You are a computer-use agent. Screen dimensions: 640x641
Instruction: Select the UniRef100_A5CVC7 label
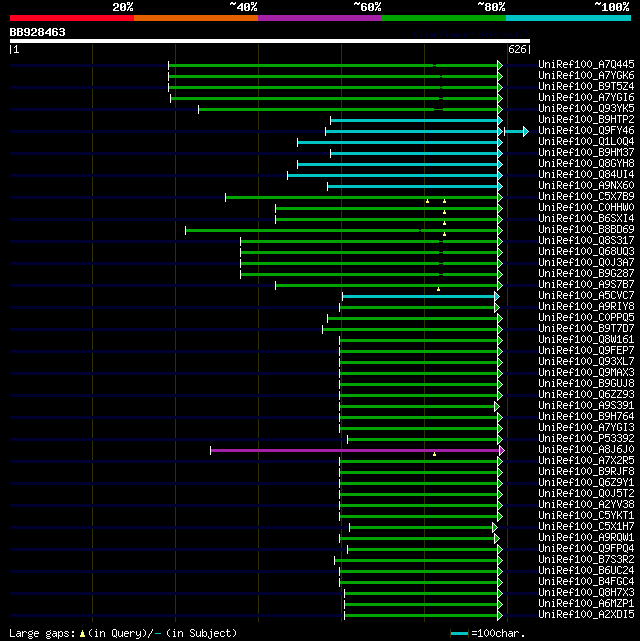click(x=586, y=296)
